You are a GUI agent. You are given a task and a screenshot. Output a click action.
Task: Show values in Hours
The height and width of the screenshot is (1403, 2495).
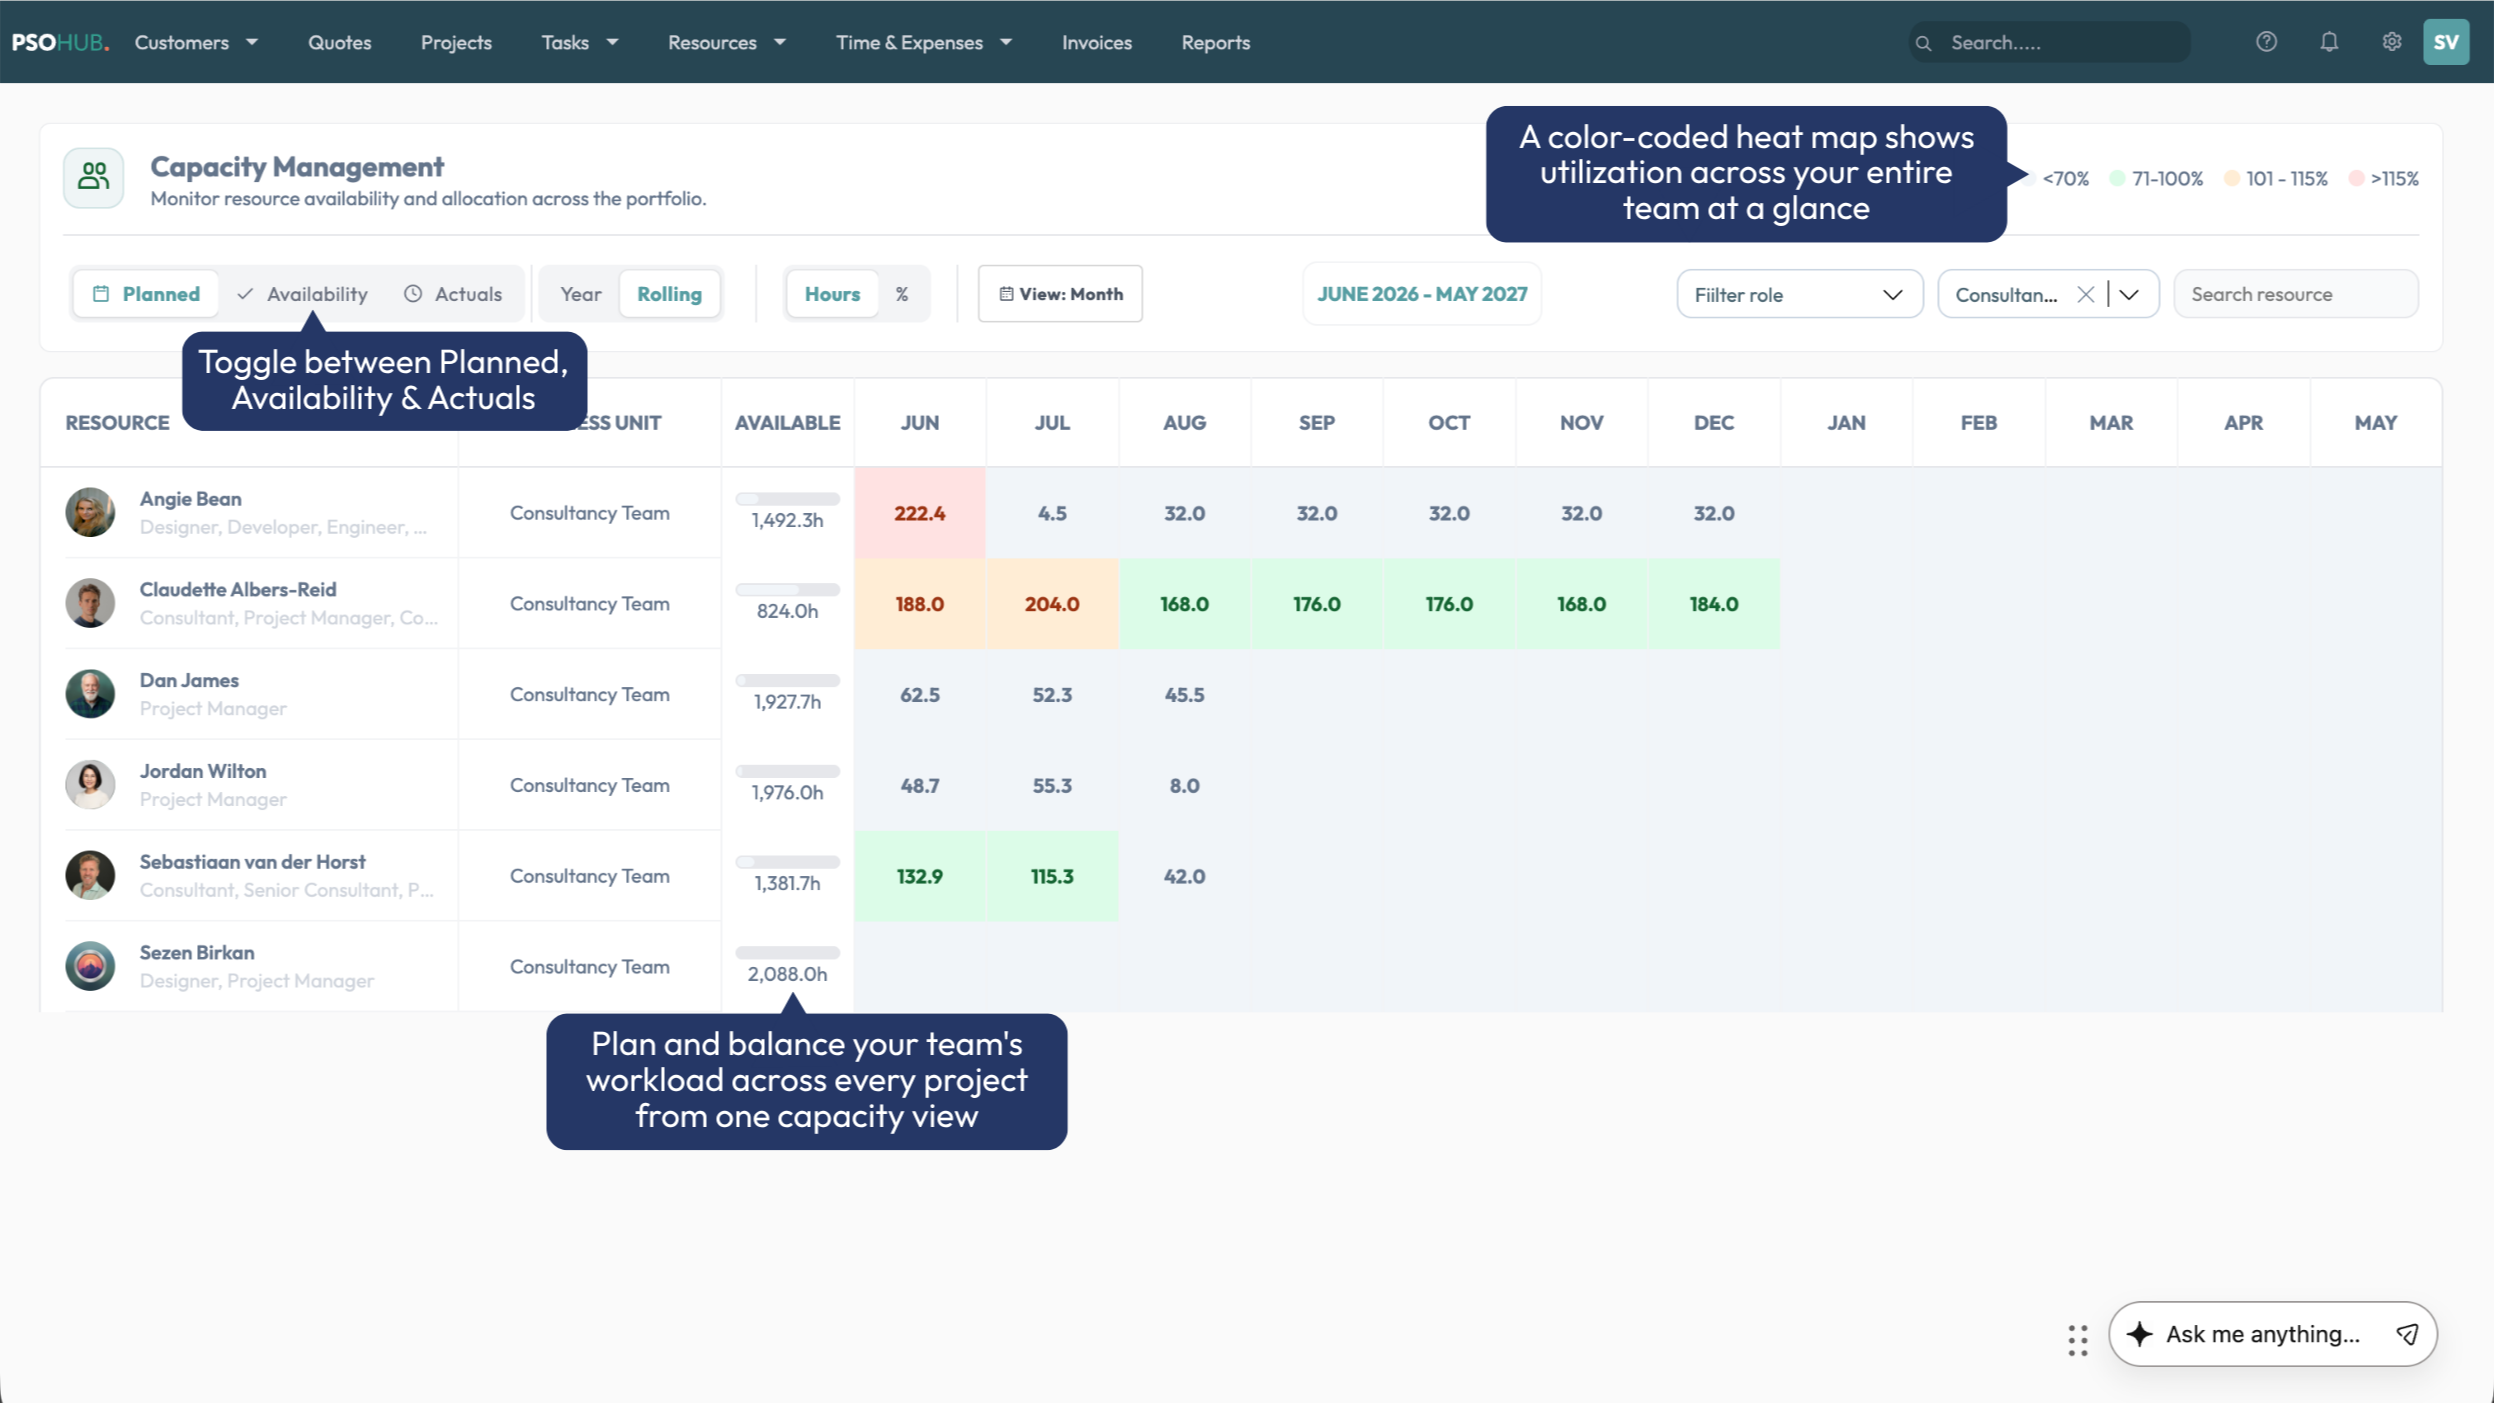coord(832,294)
